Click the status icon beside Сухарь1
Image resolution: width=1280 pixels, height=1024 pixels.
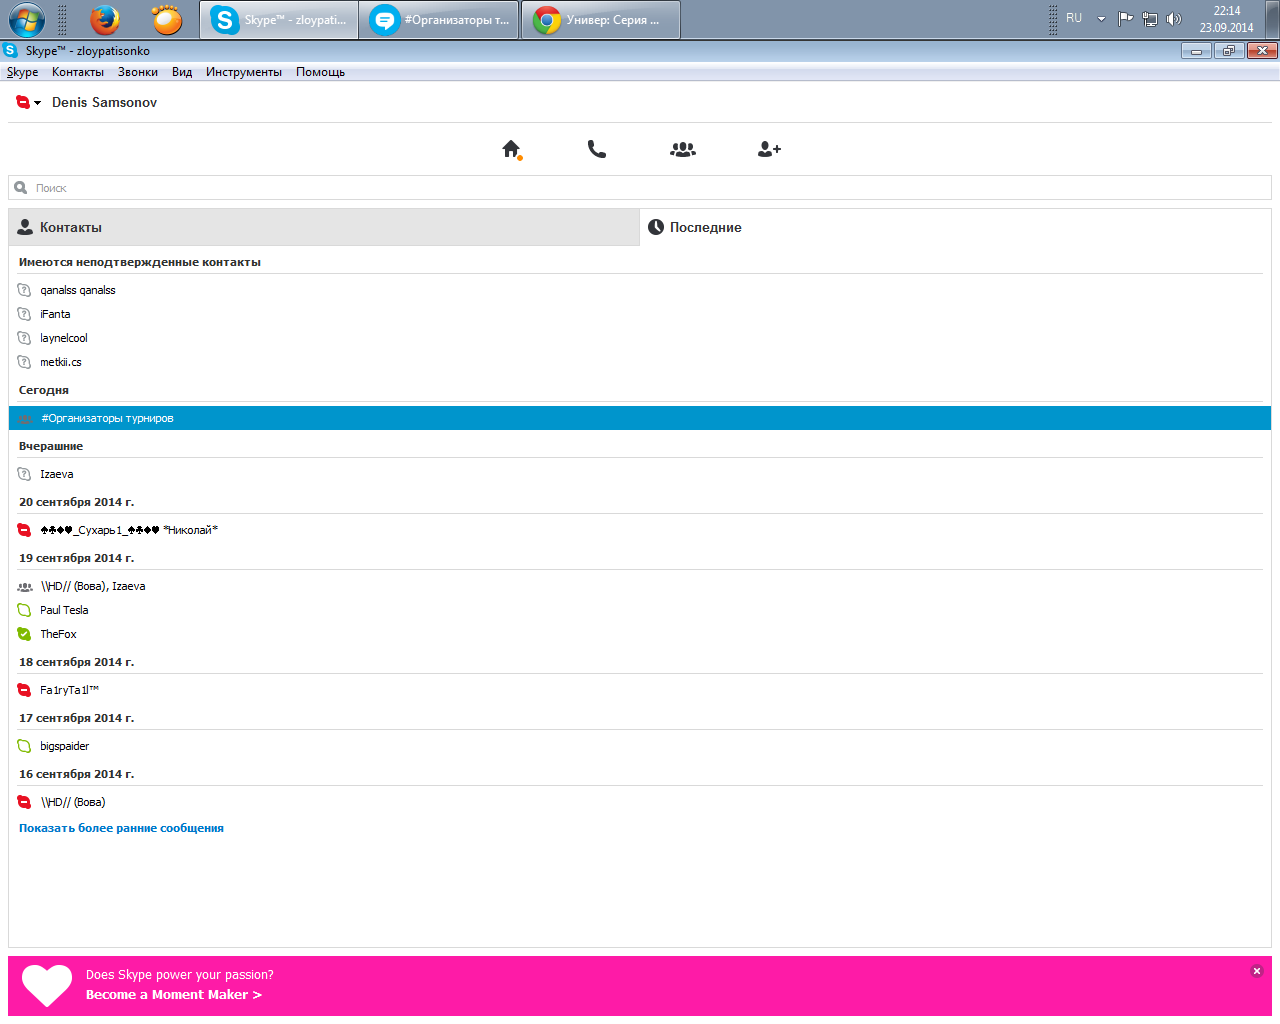coord(24,530)
